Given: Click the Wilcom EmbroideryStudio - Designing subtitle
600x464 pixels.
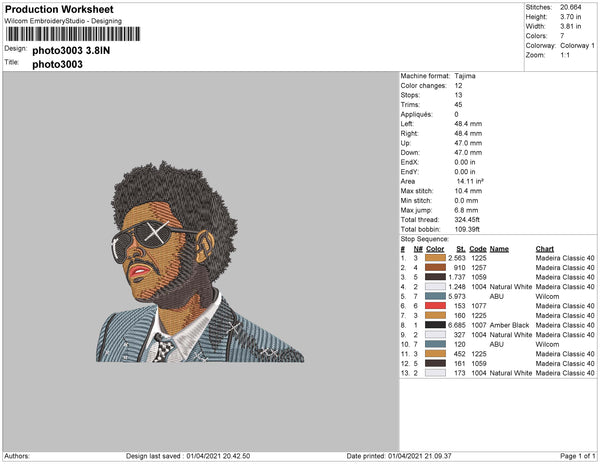Looking at the screenshot, I should pos(63,21).
